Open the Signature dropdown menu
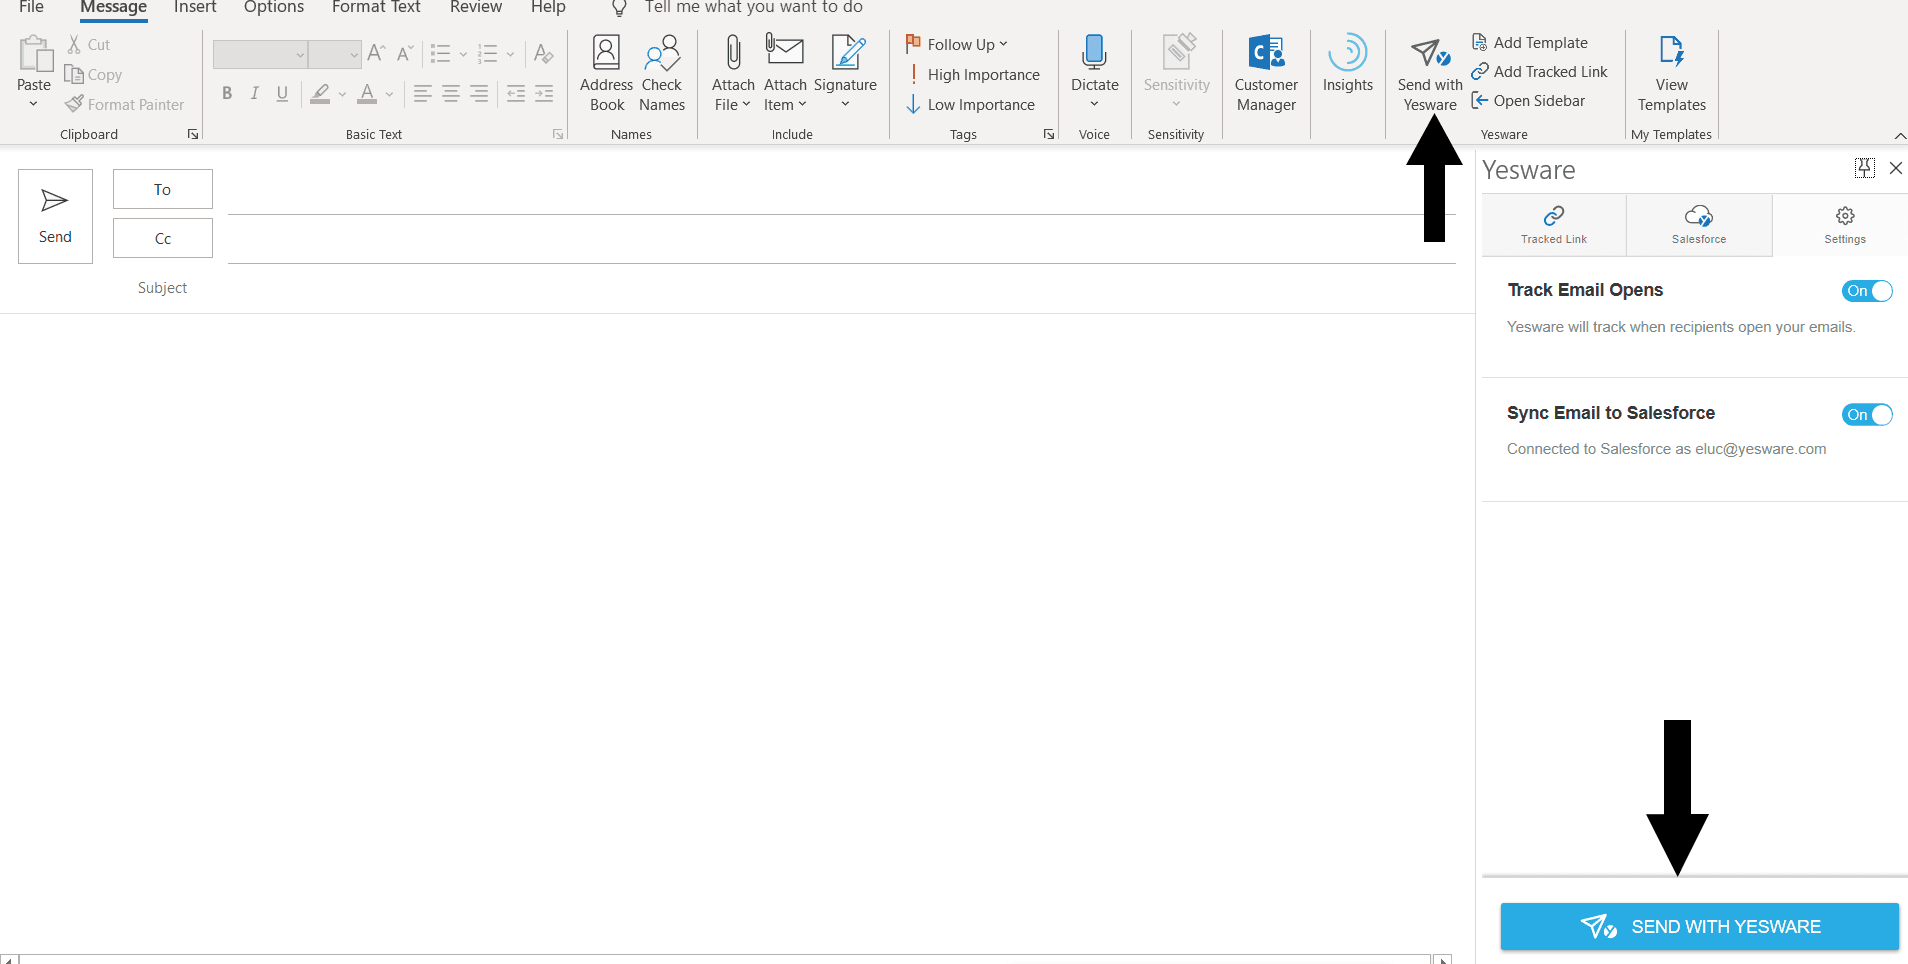Screen dimensions: 1908x964 (x=845, y=104)
